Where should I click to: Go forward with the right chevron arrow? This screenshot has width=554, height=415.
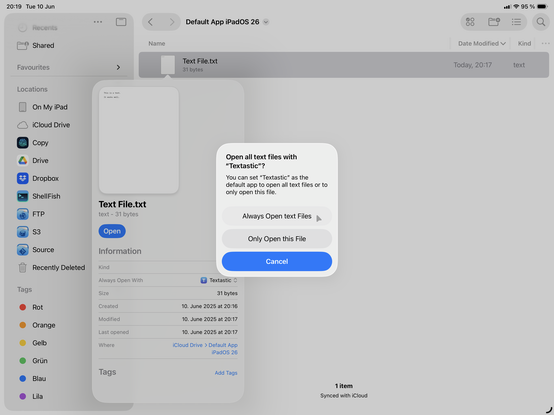(172, 22)
